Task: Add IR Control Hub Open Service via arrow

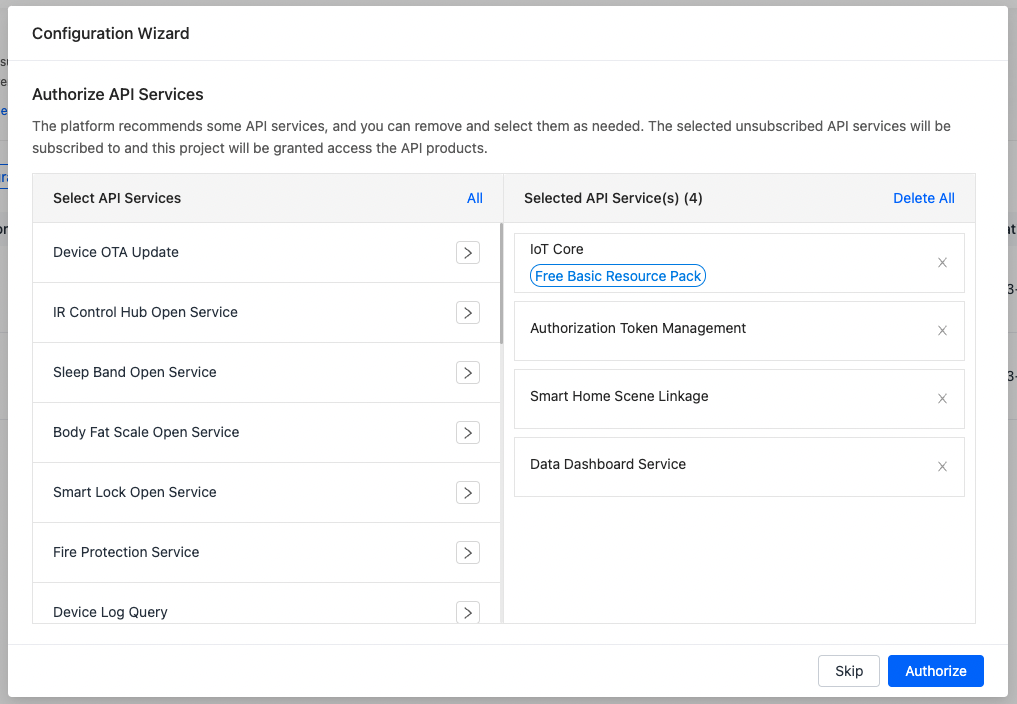Action: pyautogui.click(x=467, y=312)
